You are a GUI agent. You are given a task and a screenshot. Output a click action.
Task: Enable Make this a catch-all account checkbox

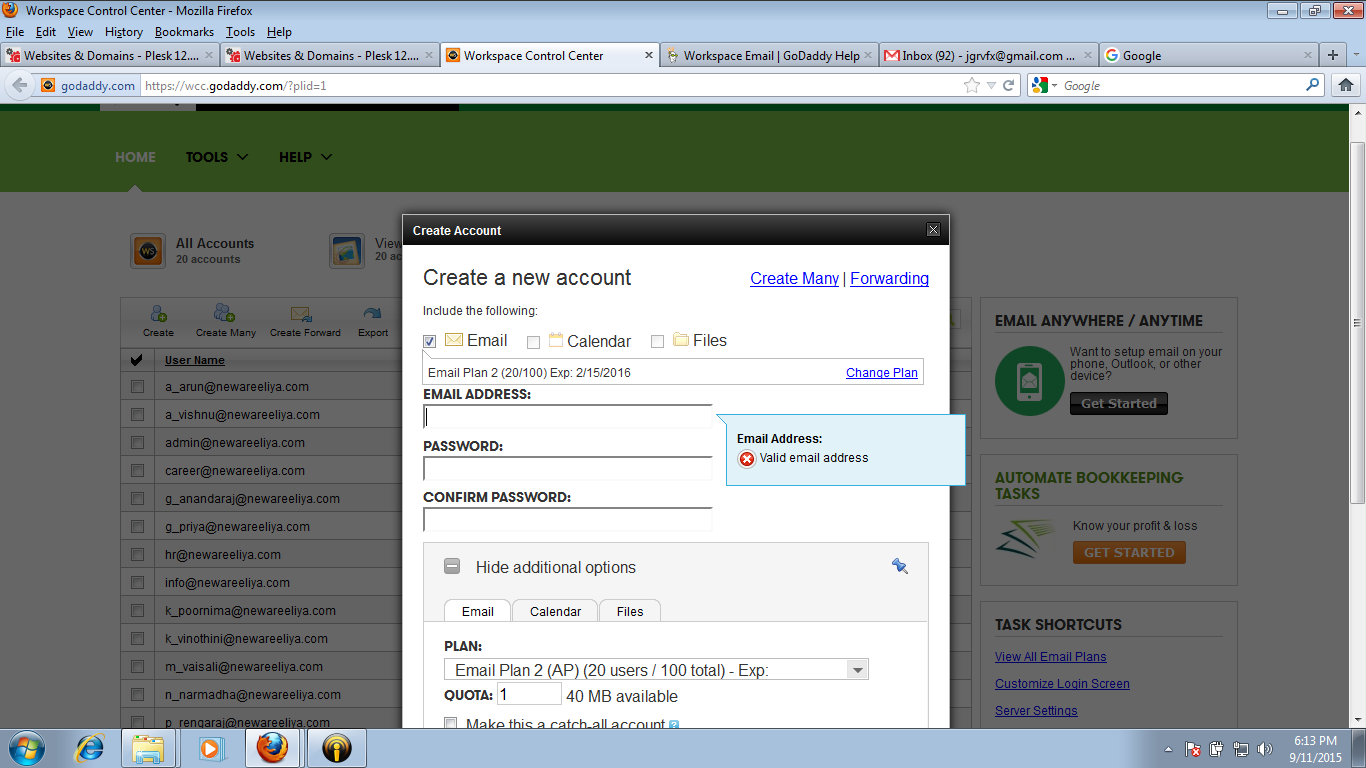pos(451,724)
